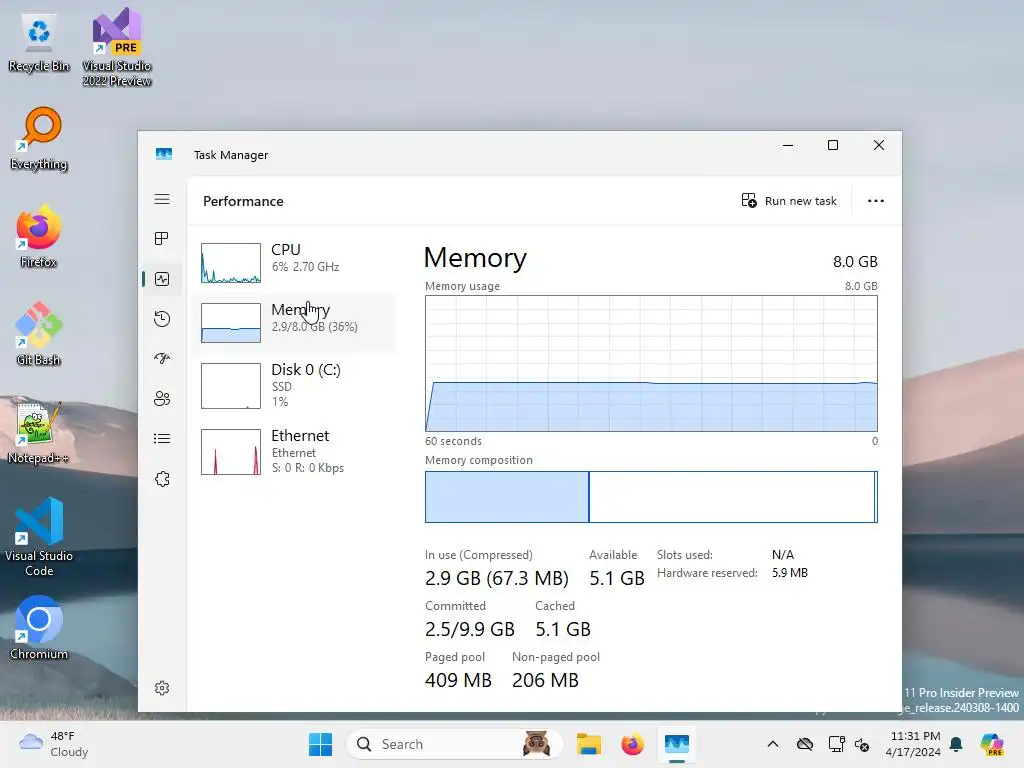Image resolution: width=1024 pixels, height=768 pixels.
Task: Click the cloud sync tray icon
Action: [805, 744]
